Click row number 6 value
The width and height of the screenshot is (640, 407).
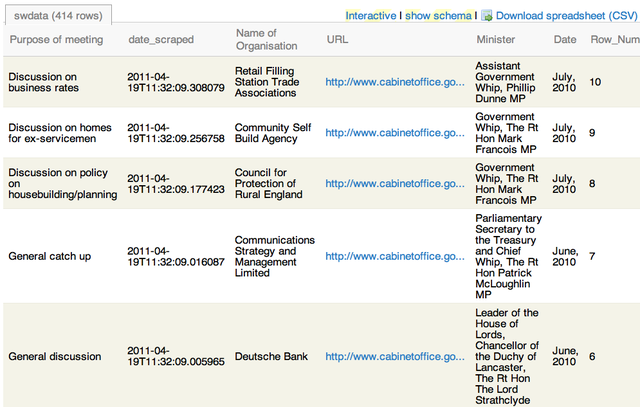pos(592,356)
